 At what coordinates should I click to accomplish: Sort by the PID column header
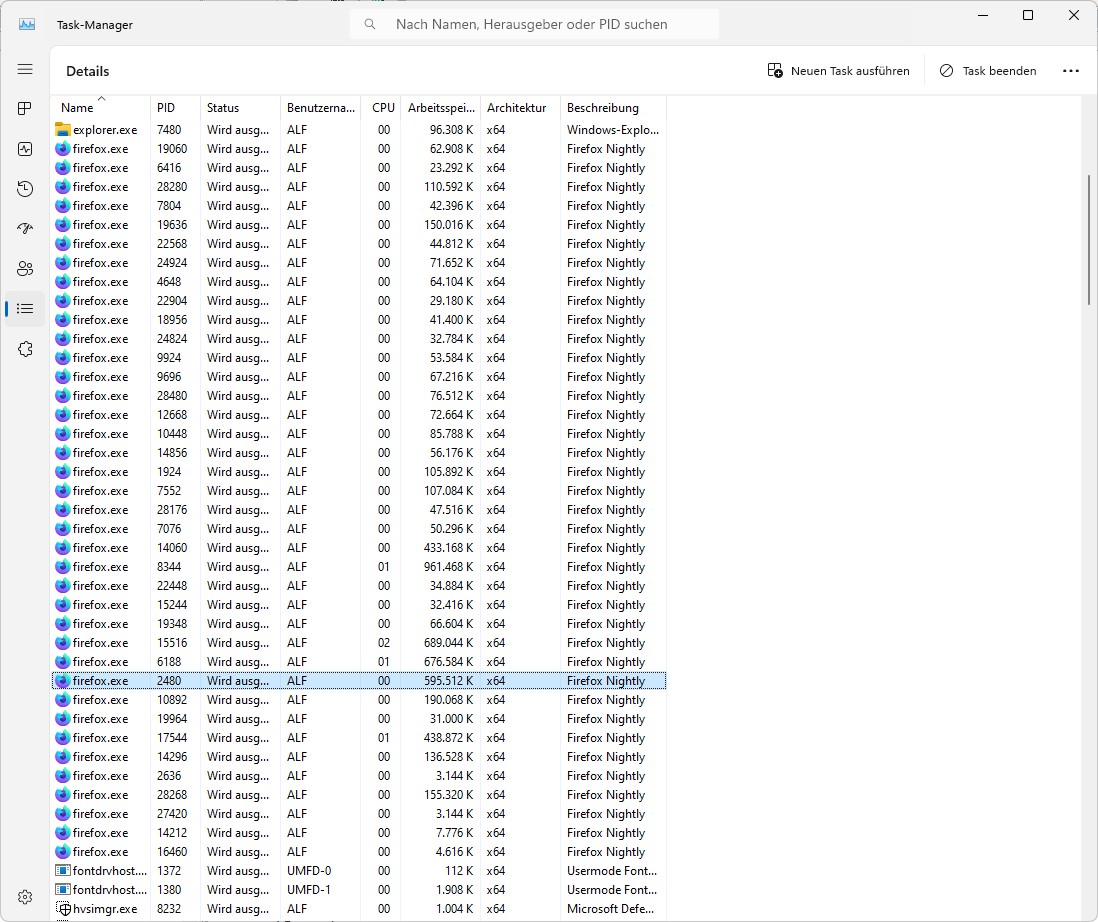point(175,108)
